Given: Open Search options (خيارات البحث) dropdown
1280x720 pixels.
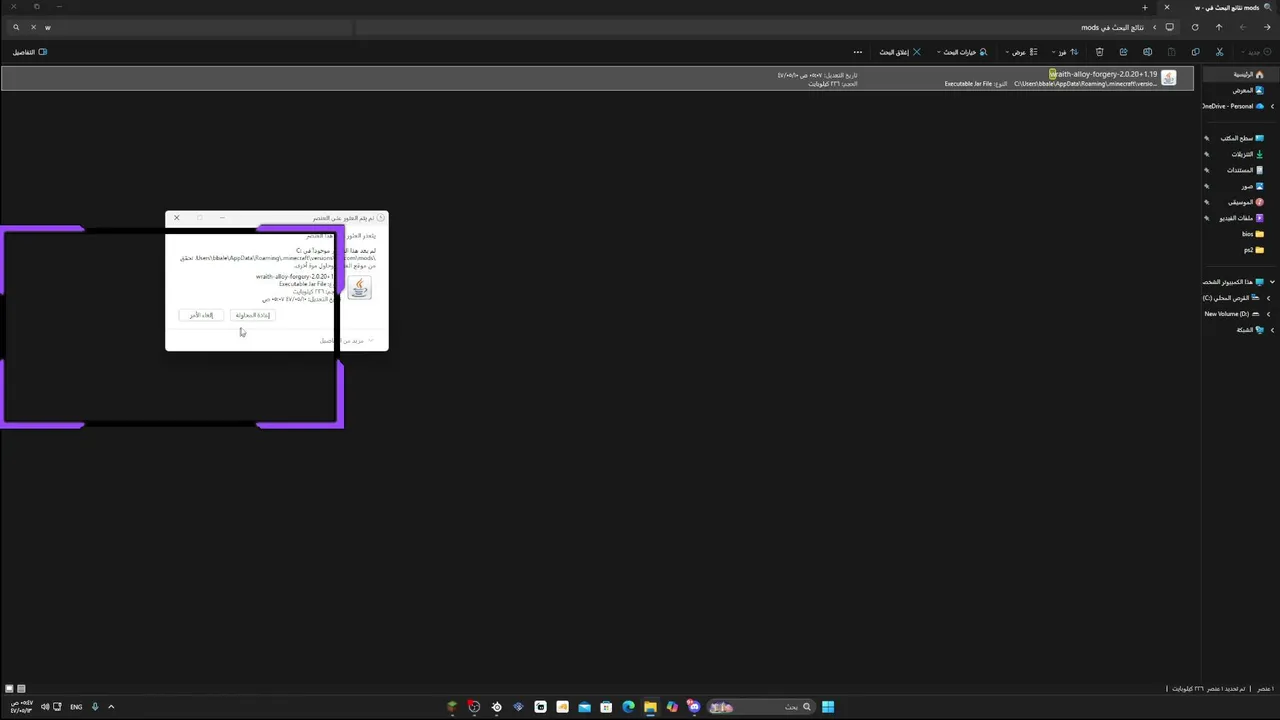Looking at the screenshot, I should [x=962, y=52].
